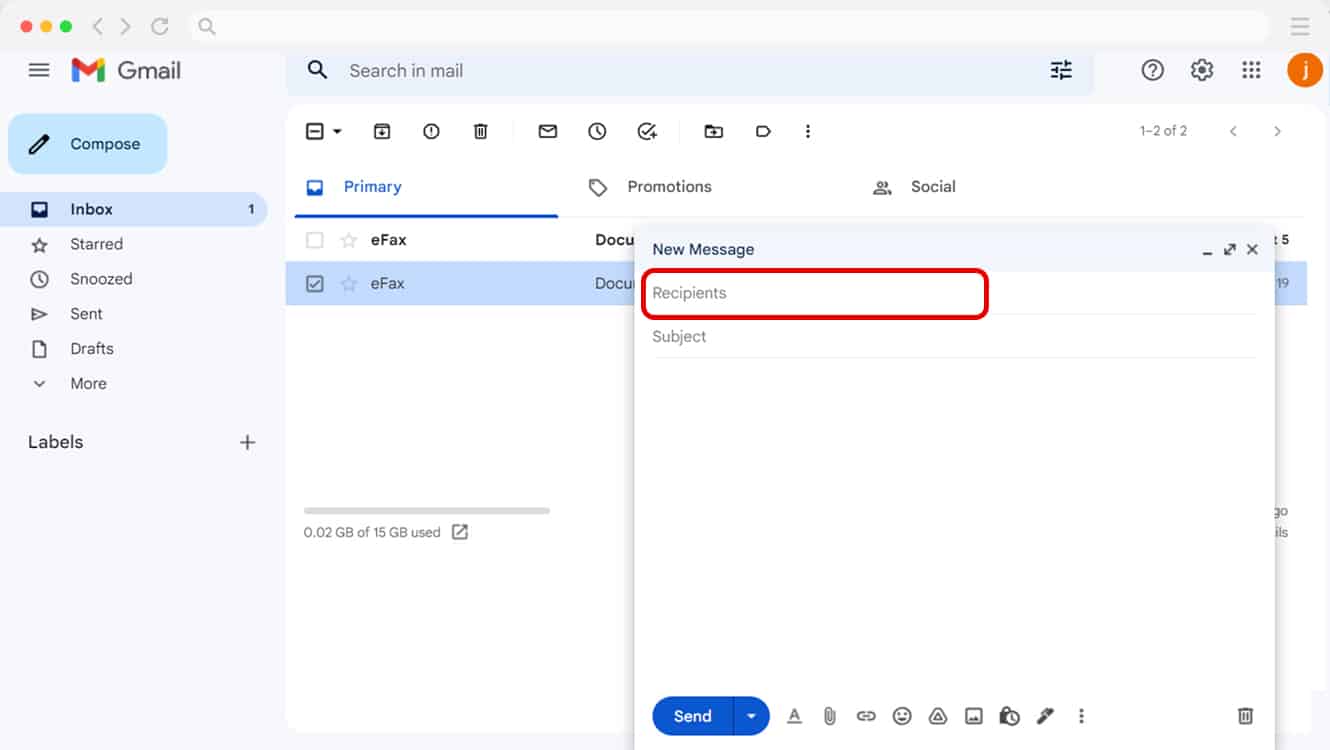Viewport: 1330px width, 750px height.
Task: Click the Recipients field
Action: [x=814, y=293]
